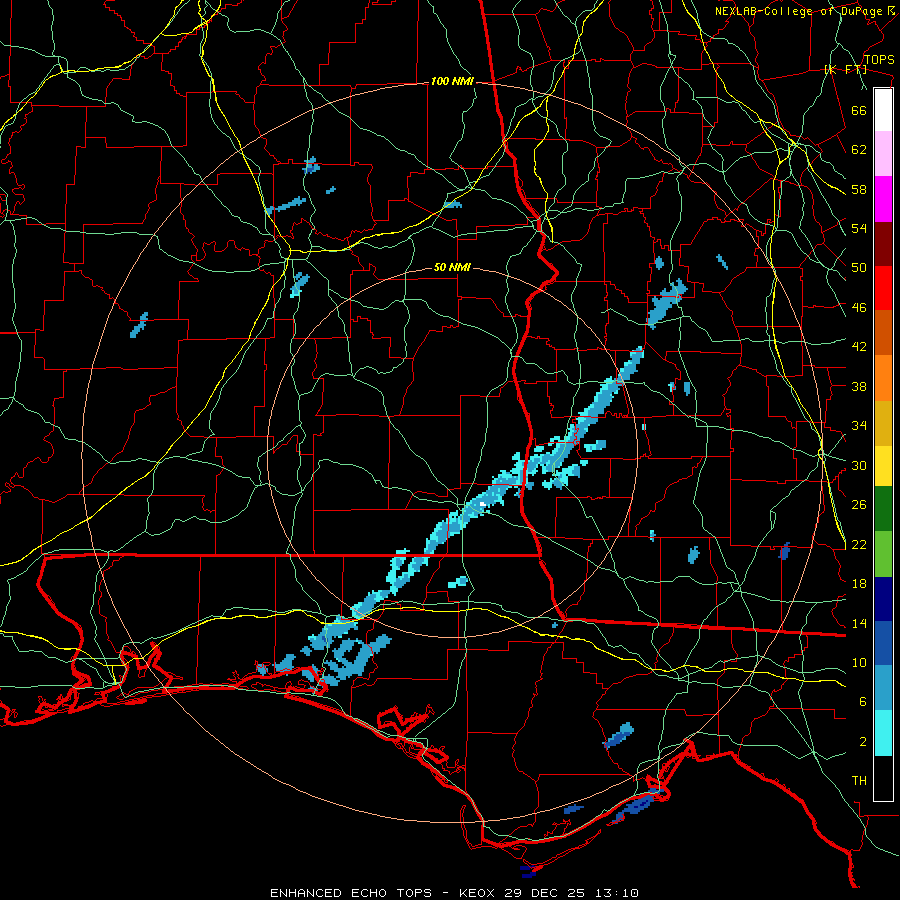Screen dimensions: 900x900
Task: Click legend value '10' beside the color bar
Action: (859, 663)
